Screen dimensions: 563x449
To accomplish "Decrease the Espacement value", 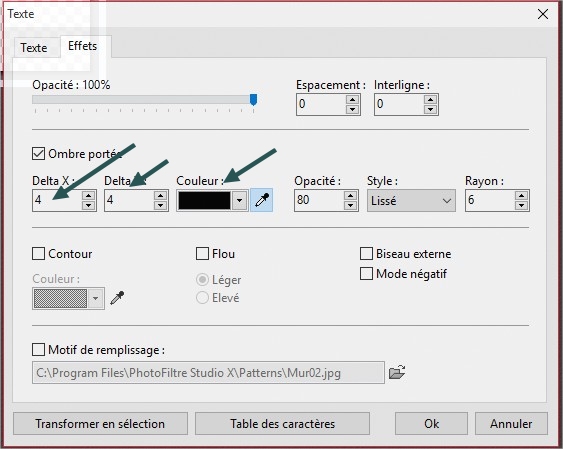I will (353, 109).
